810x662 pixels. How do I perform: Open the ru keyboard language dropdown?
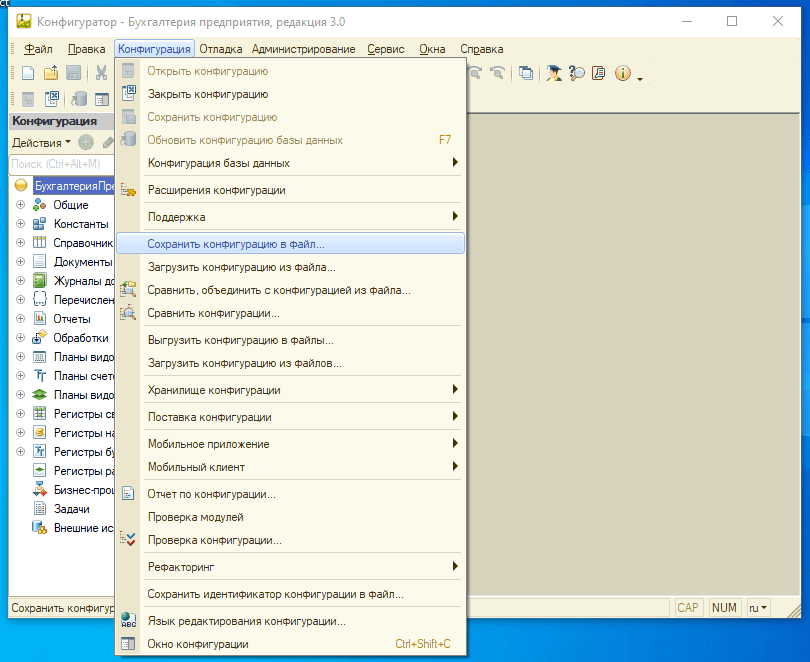759,608
